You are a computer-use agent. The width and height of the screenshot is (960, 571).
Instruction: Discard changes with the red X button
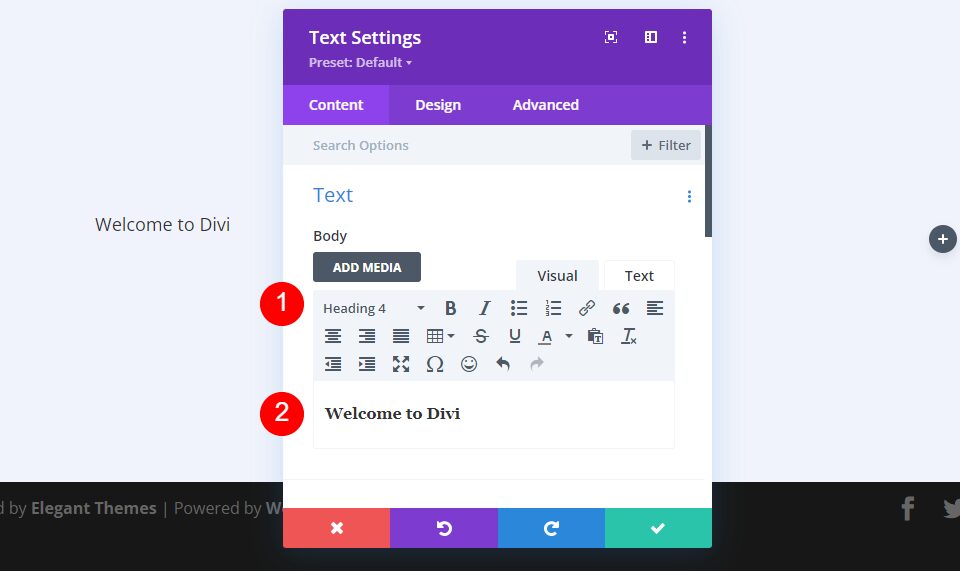(x=336, y=528)
